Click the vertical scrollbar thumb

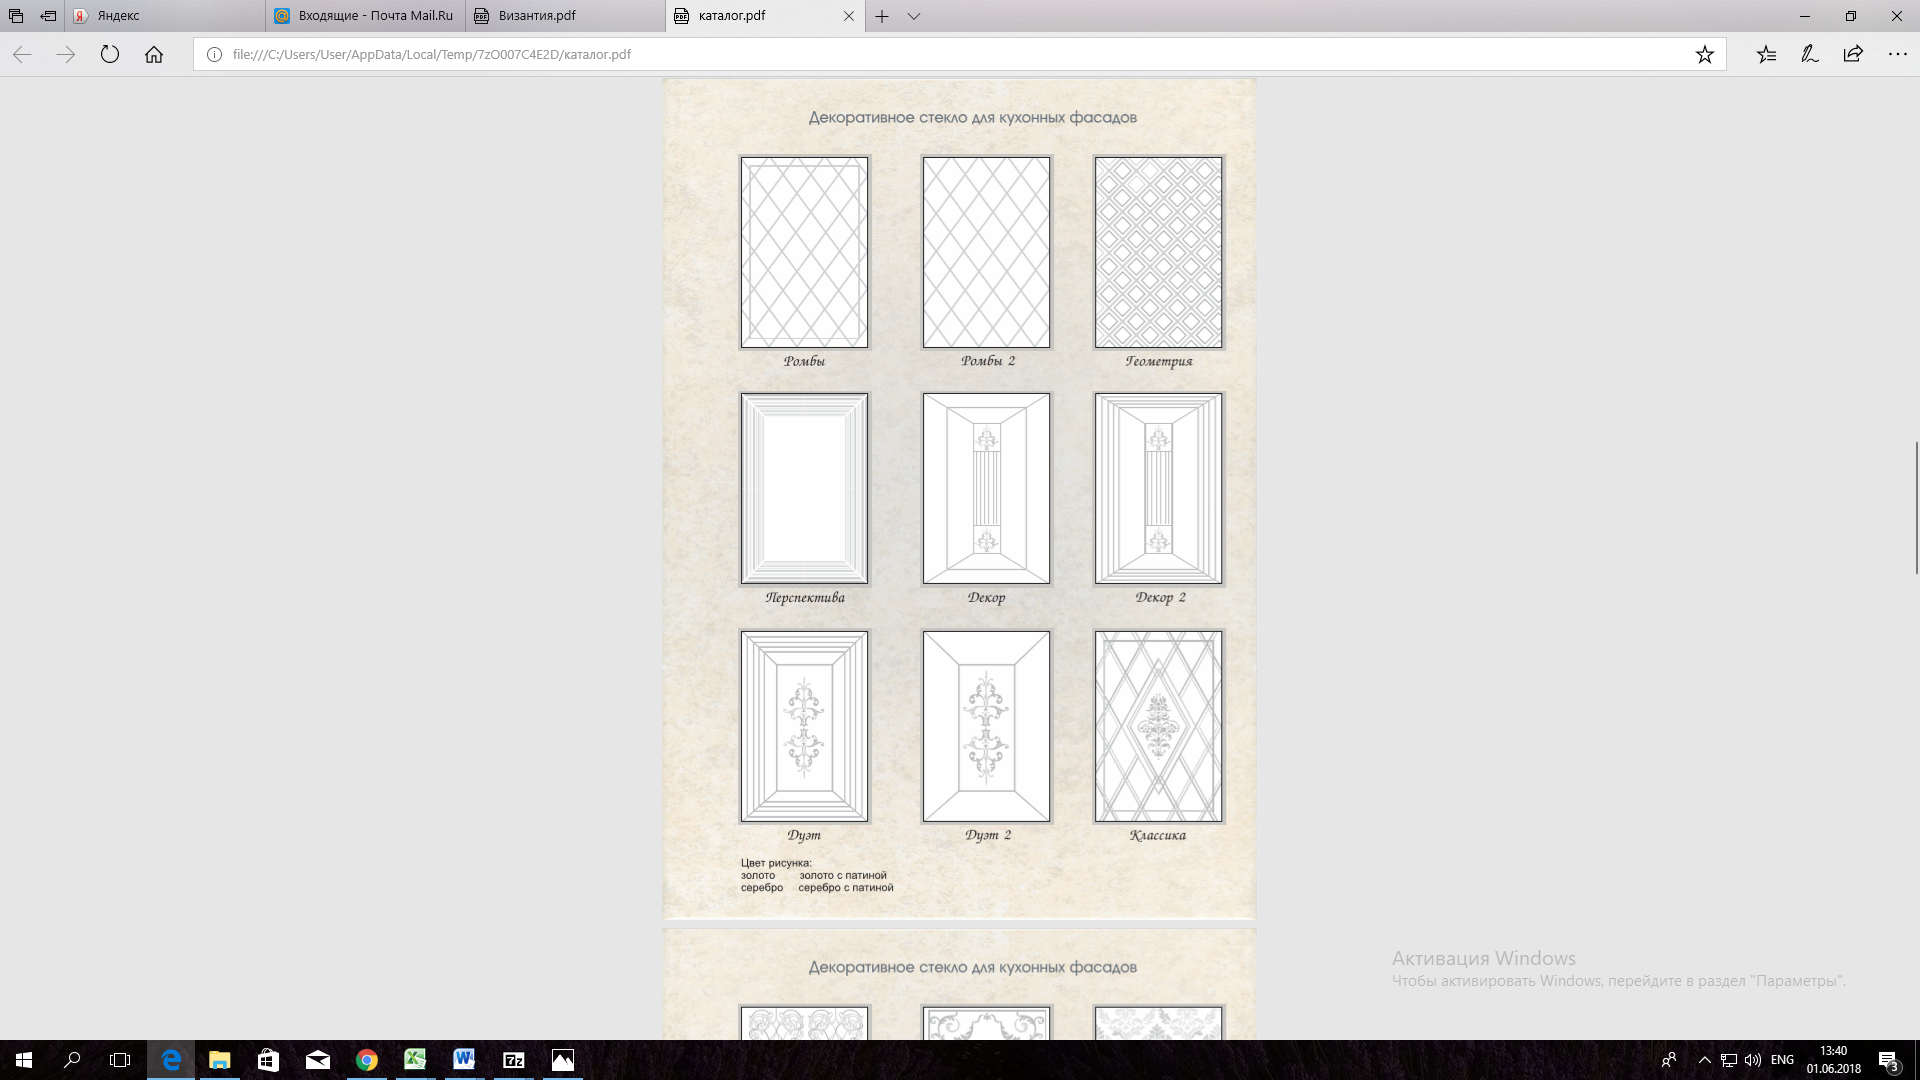click(1916, 506)
